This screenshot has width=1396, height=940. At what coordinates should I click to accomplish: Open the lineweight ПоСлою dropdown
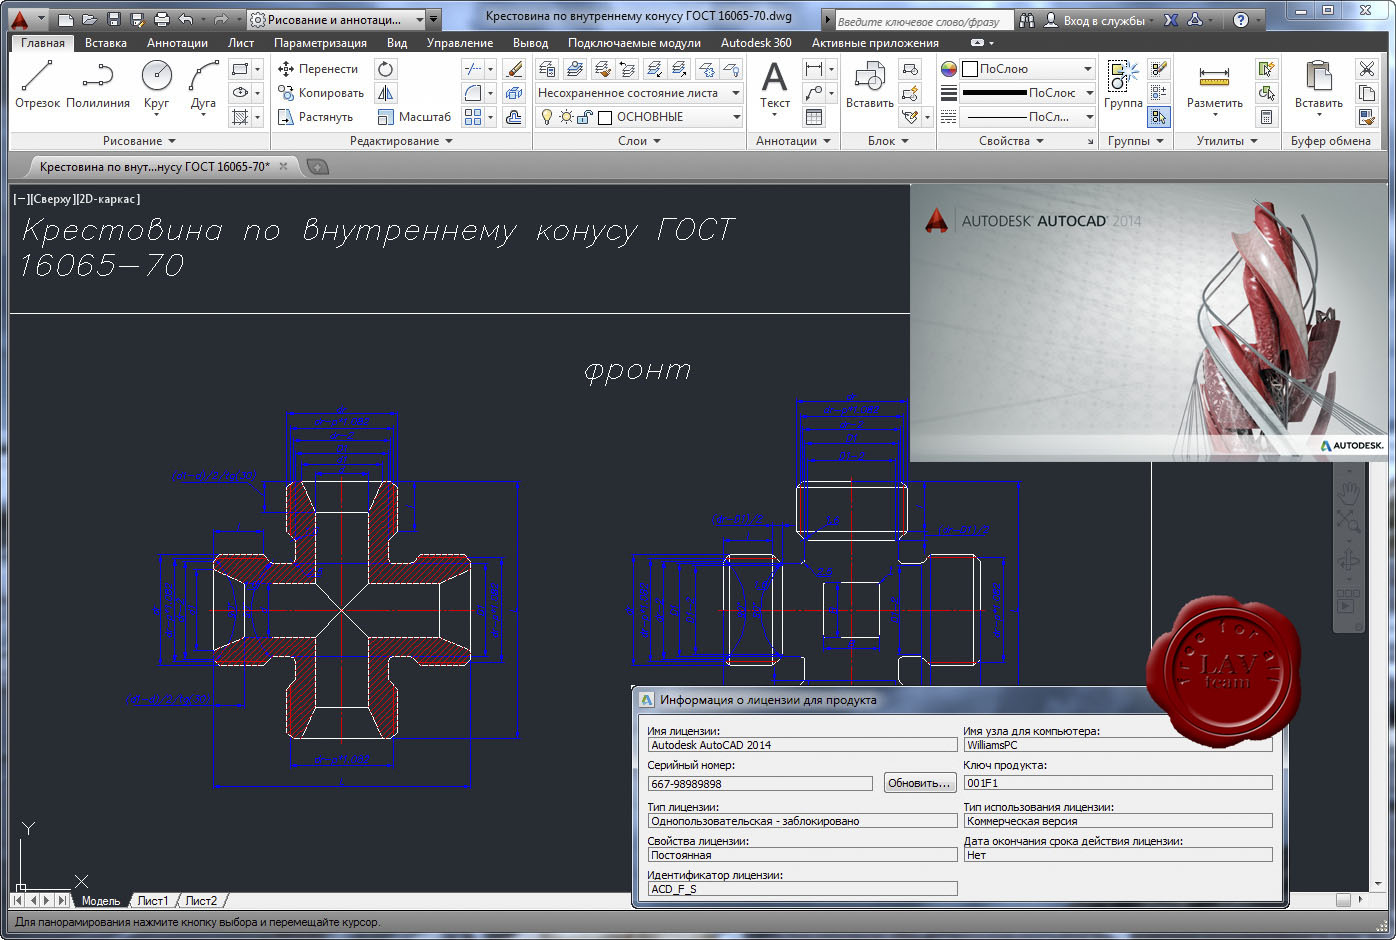coord(1028,93)
